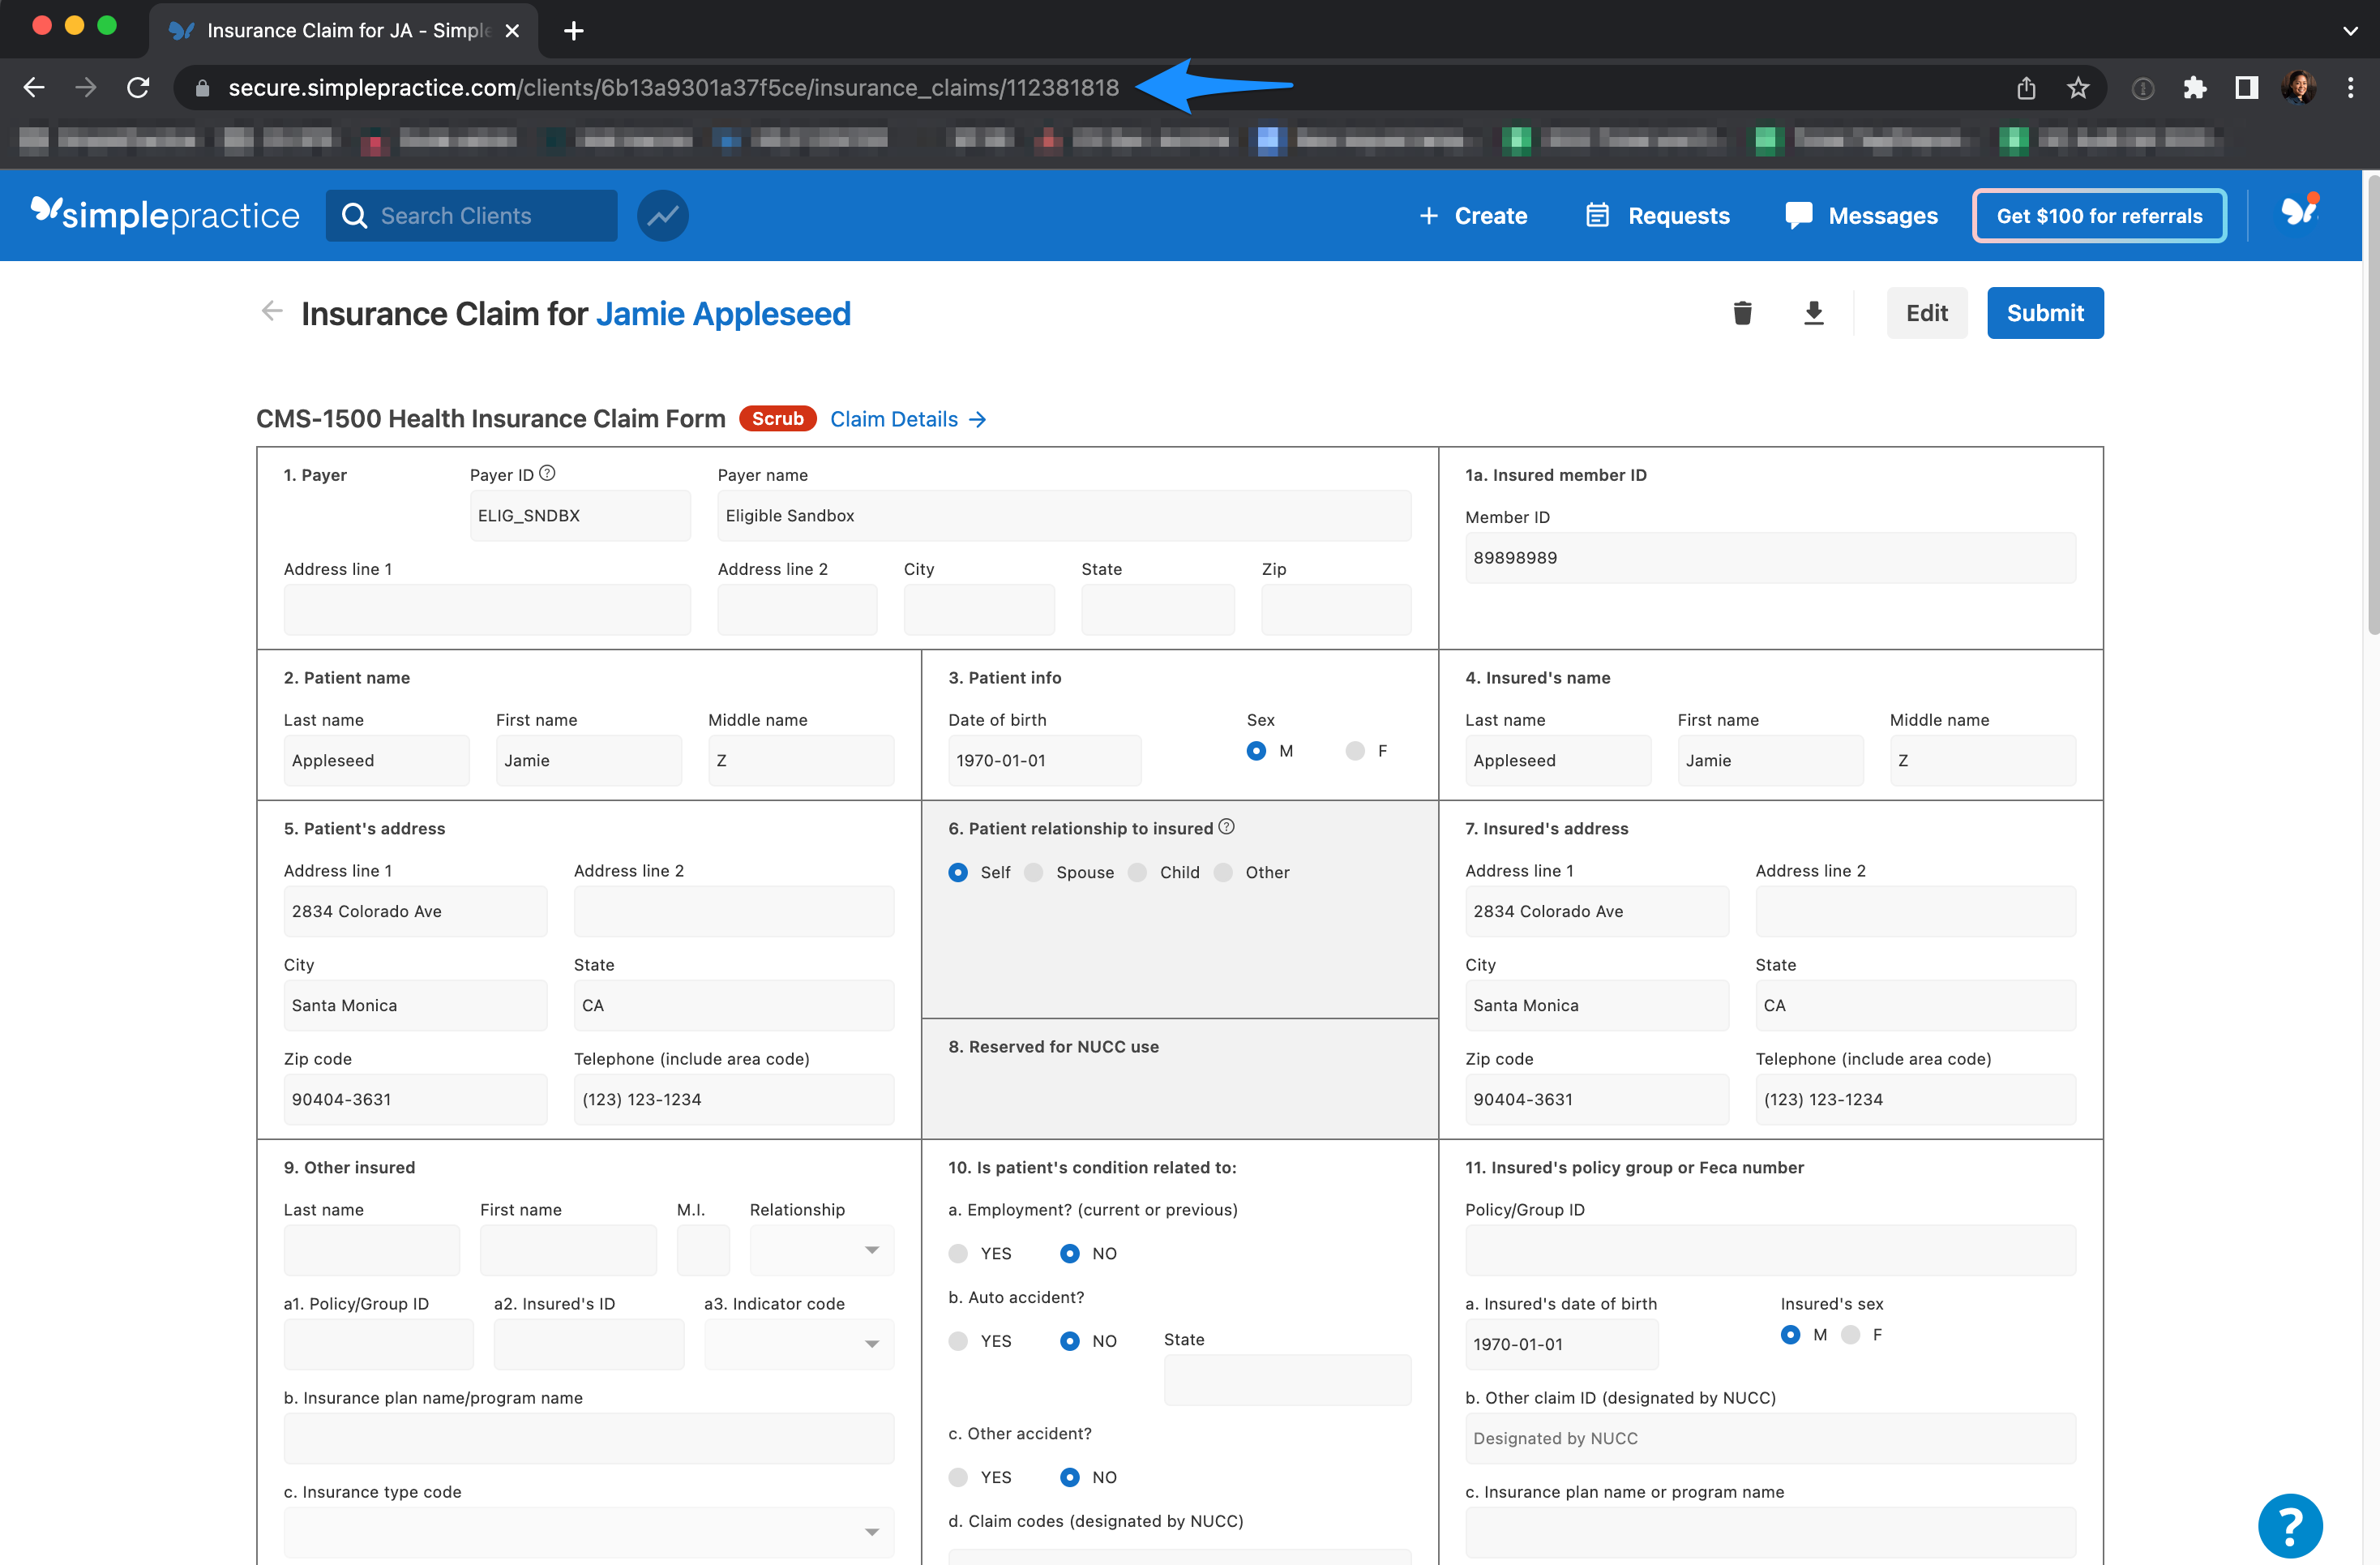The width and height of the screenshot is (2380, 1565).
Task: Go back using the arrow beside the claim title
Action: (271, 311)
